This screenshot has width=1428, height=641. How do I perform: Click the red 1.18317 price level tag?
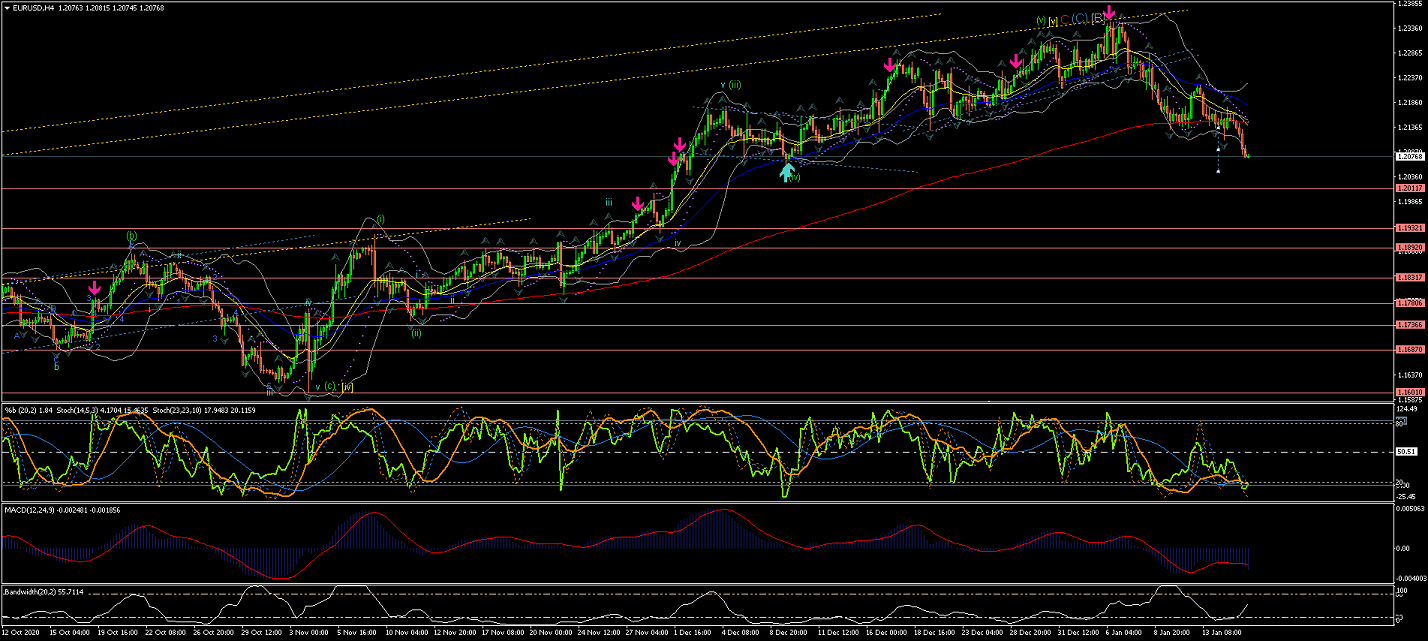pyautogui.click(x=1410, y=278)
